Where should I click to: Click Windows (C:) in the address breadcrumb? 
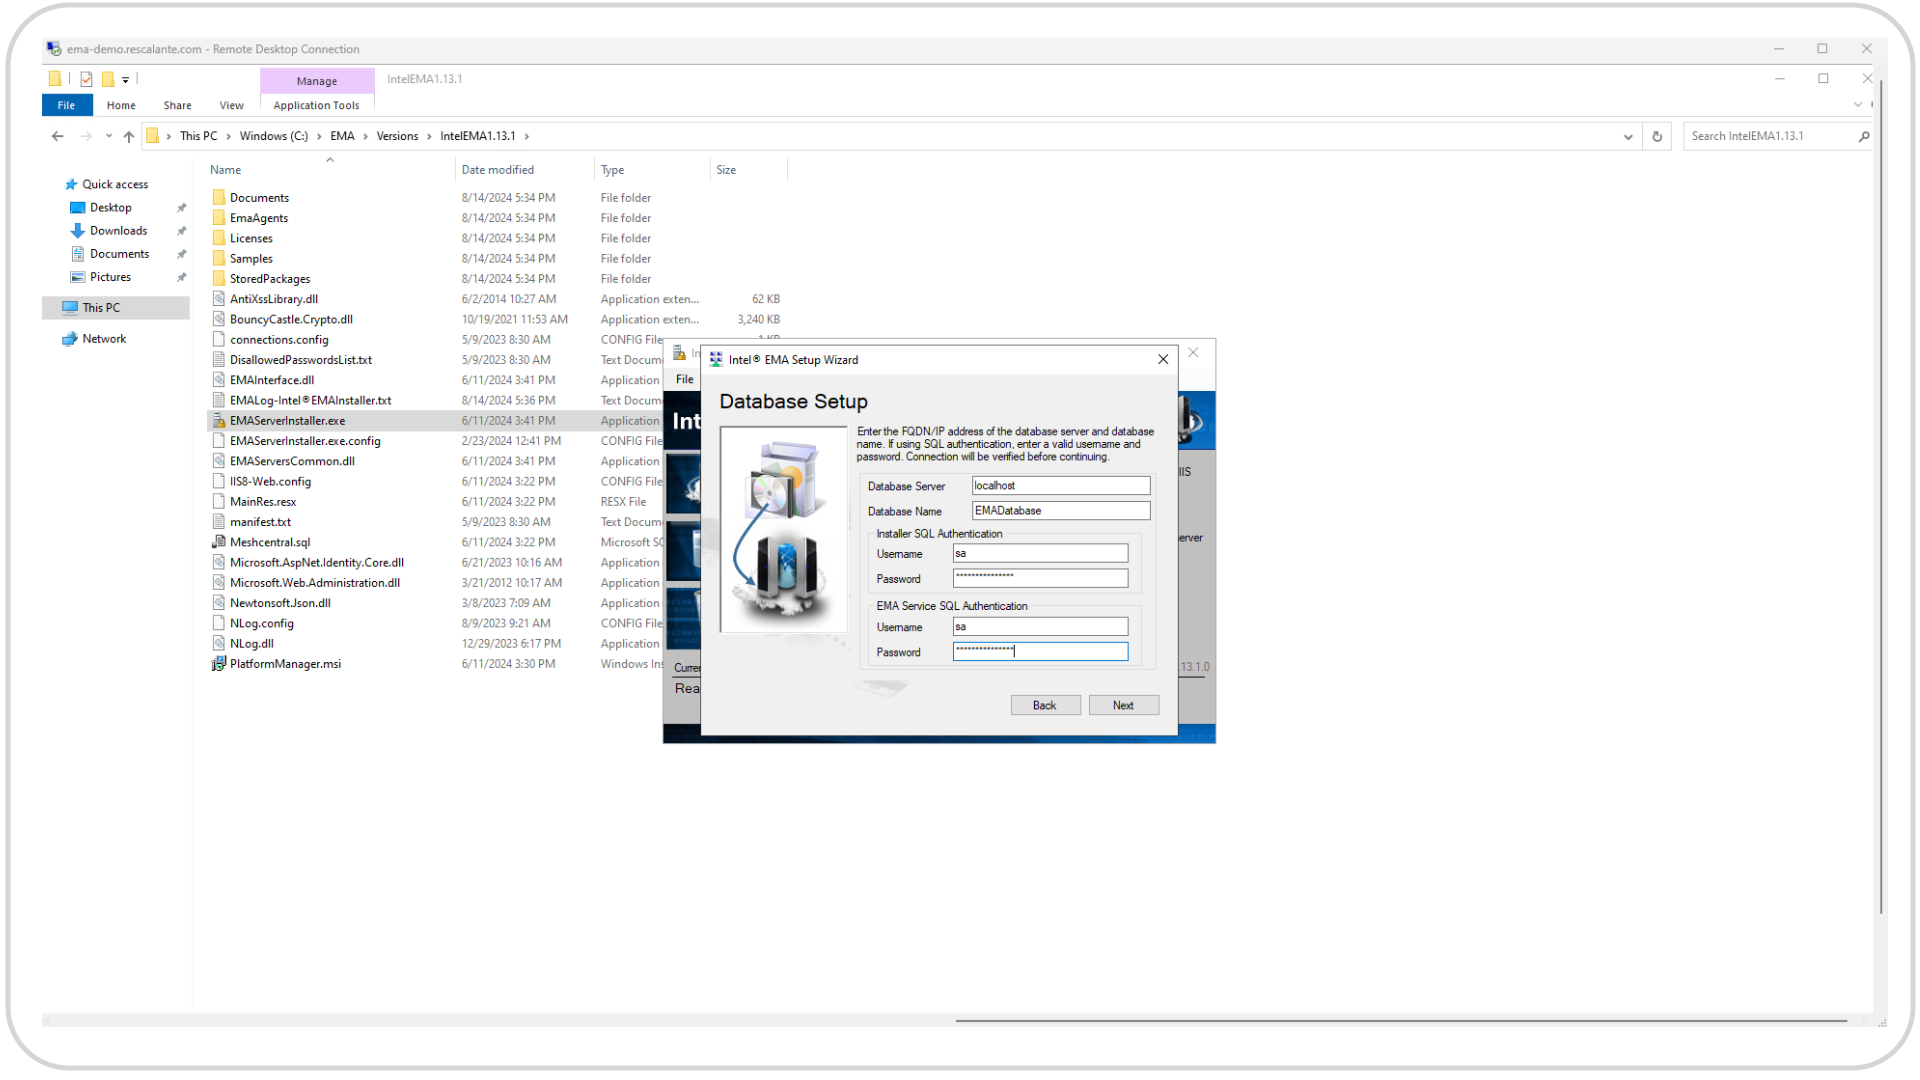coord(273,136)
